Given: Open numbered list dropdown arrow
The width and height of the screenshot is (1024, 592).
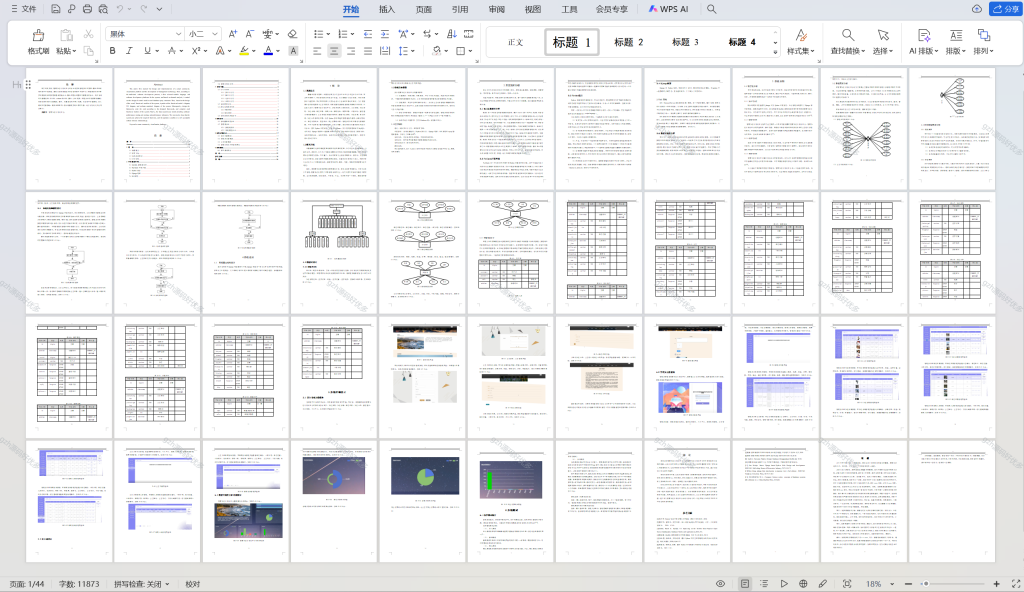Looking at the screenshot, I should pos(352,34).
